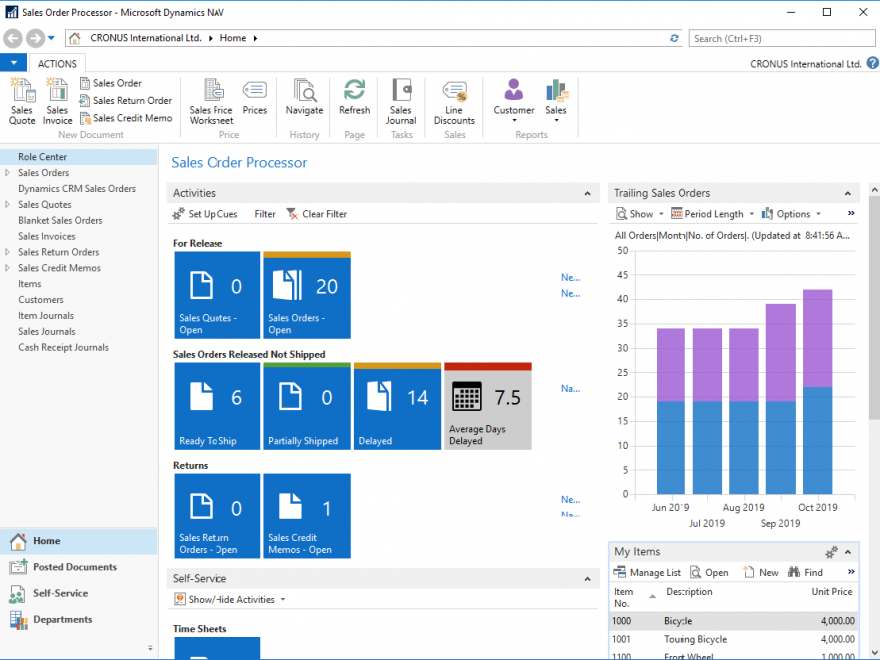Refresh the page
The width and height of the screenshot is (880, 660).
pyautogui.click(x=355, y=97)
